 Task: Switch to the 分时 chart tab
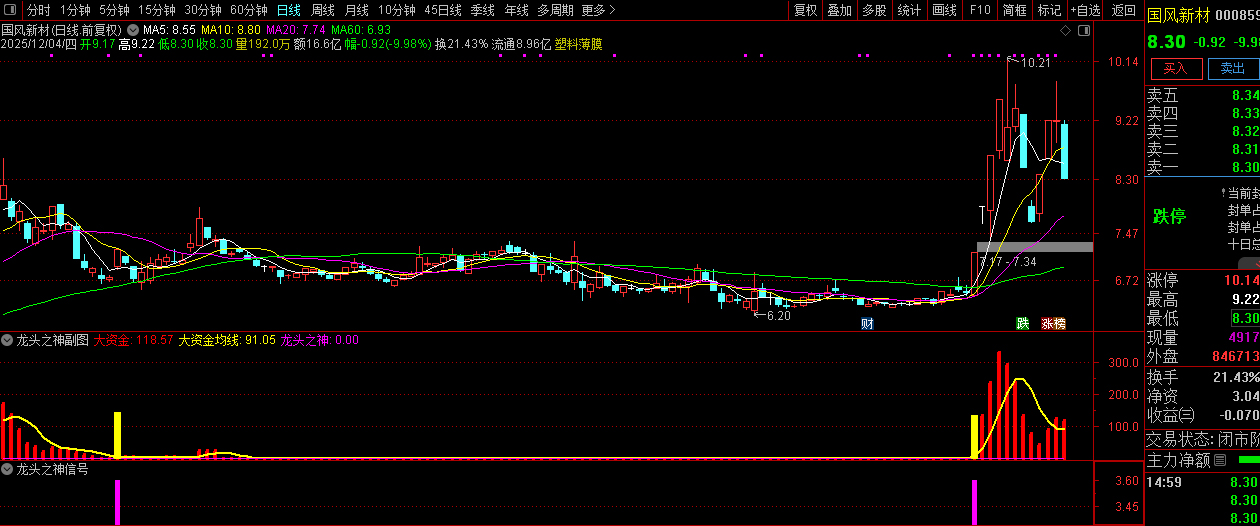[38, 10]
